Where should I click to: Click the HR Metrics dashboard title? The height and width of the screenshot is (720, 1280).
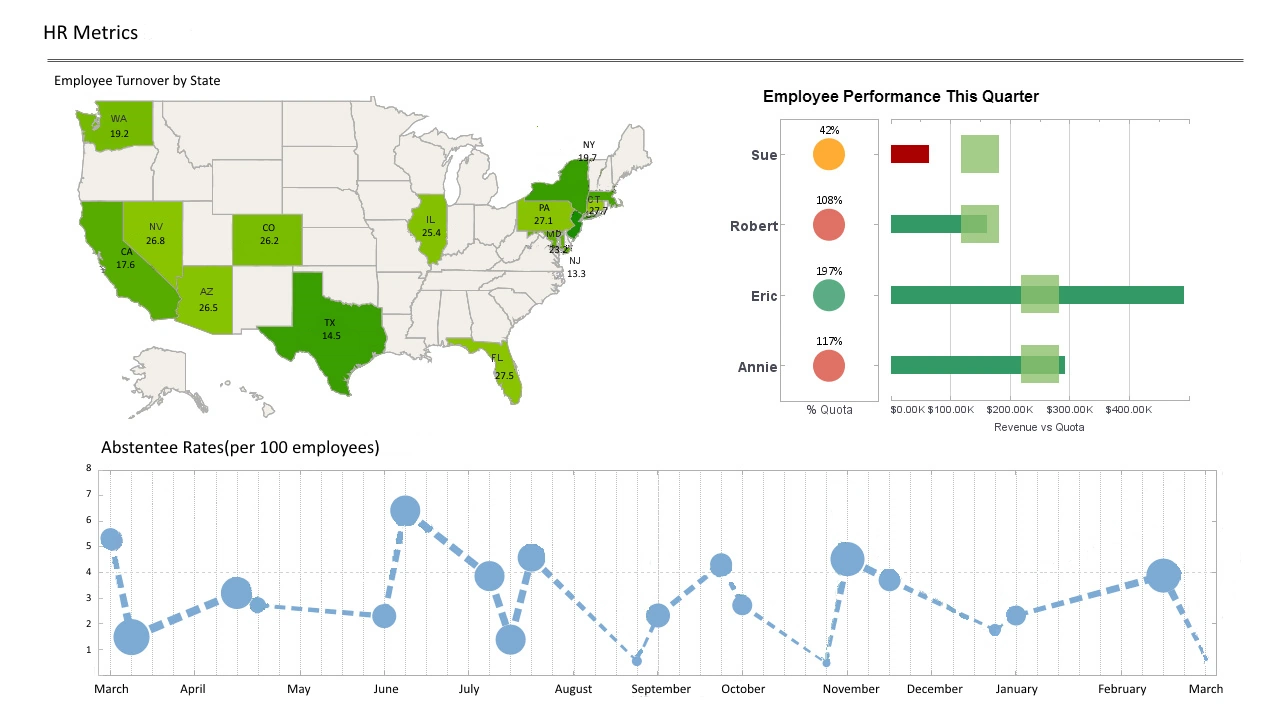point(89,32)
